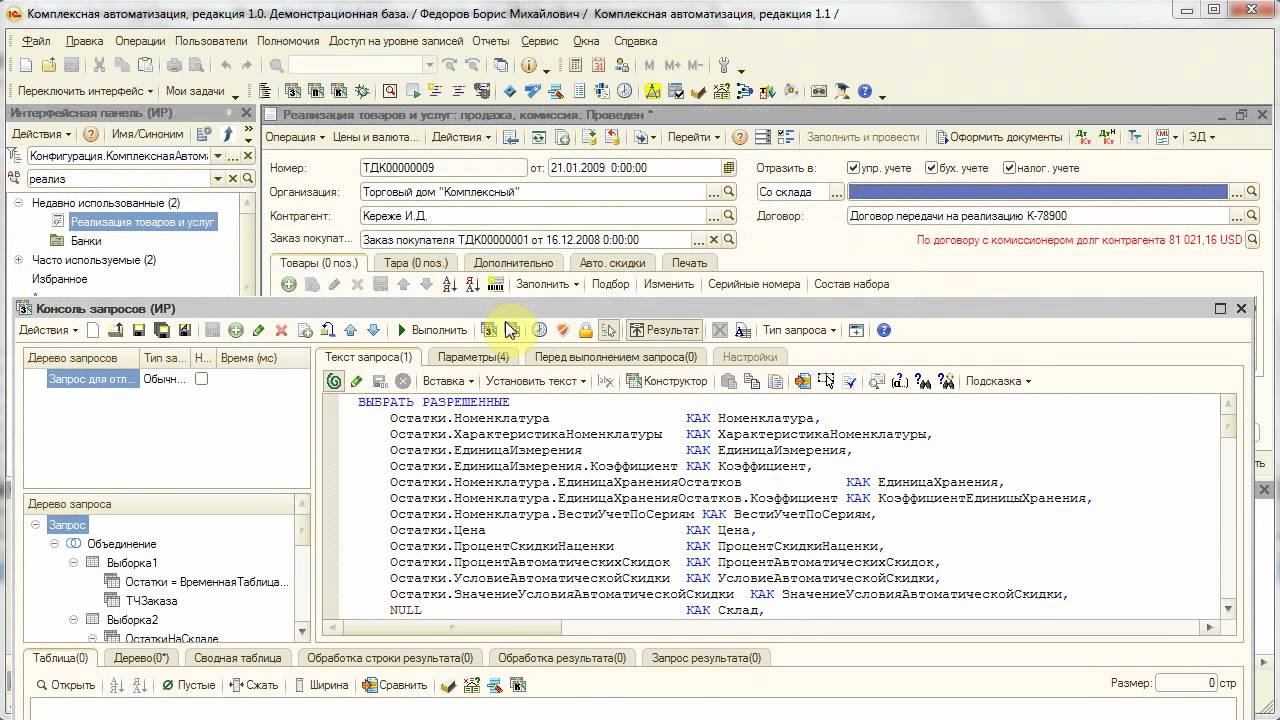
Task: Click the help icon in Консоль запросов toolbar
Action: 883,330
